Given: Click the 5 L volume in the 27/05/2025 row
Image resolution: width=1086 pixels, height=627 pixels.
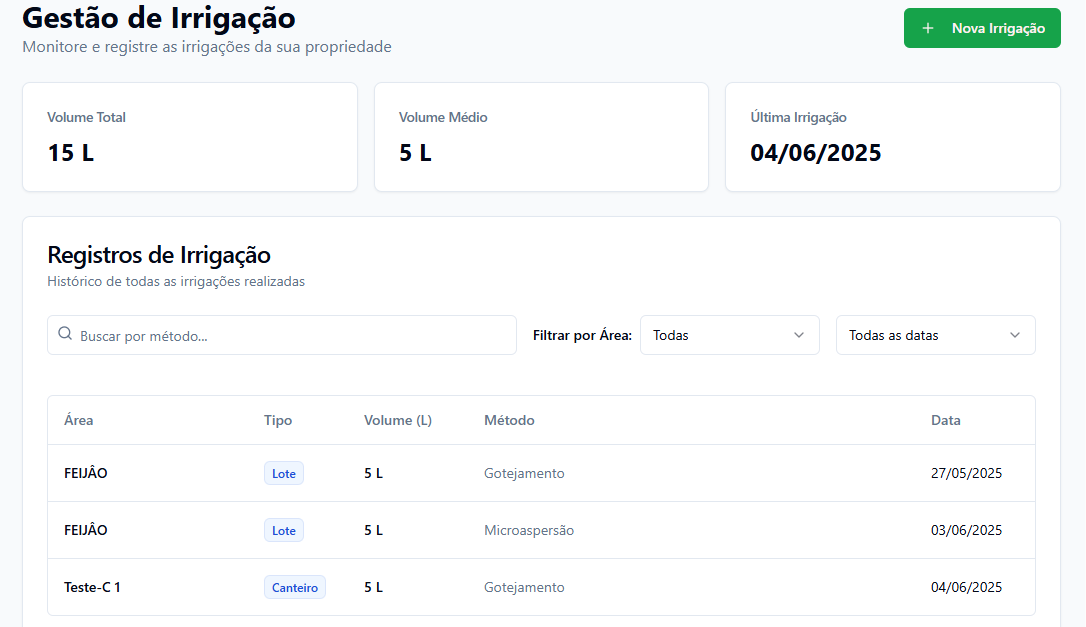Looking at the screenshot, I should click(x=373, y=473).
